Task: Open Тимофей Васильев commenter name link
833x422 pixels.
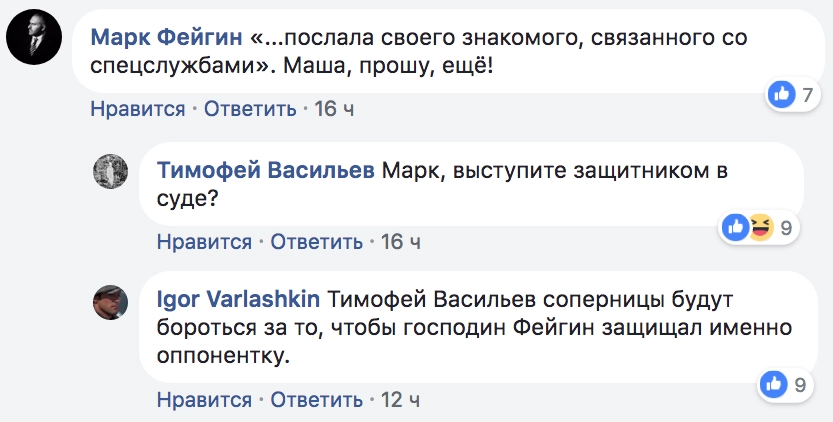Action: 266,170
